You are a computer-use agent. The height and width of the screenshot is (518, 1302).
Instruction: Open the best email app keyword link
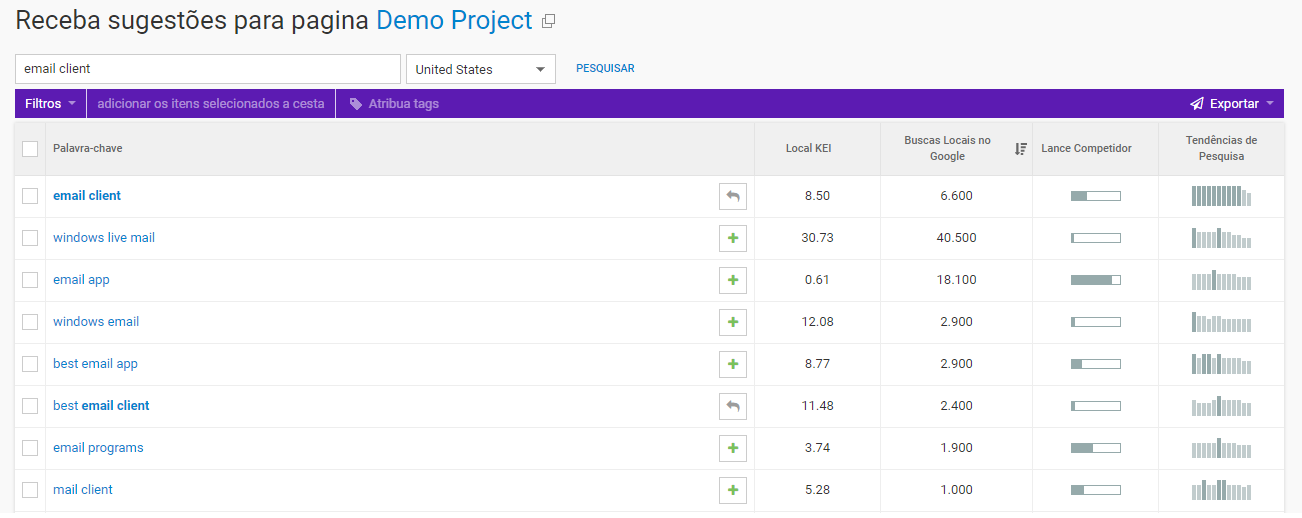tap(95, 364)
